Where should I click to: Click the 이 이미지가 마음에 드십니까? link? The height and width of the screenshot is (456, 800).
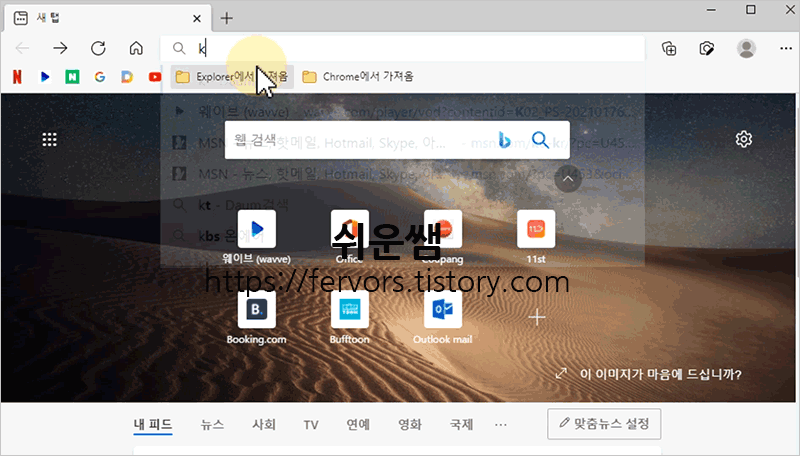pos(648,374)
